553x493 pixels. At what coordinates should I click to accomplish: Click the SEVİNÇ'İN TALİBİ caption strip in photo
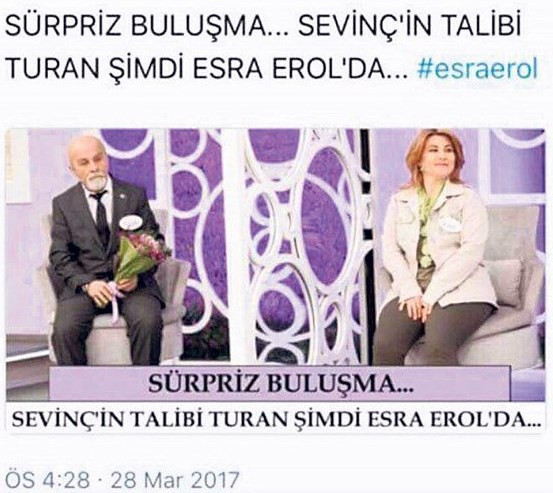point(276,419)
